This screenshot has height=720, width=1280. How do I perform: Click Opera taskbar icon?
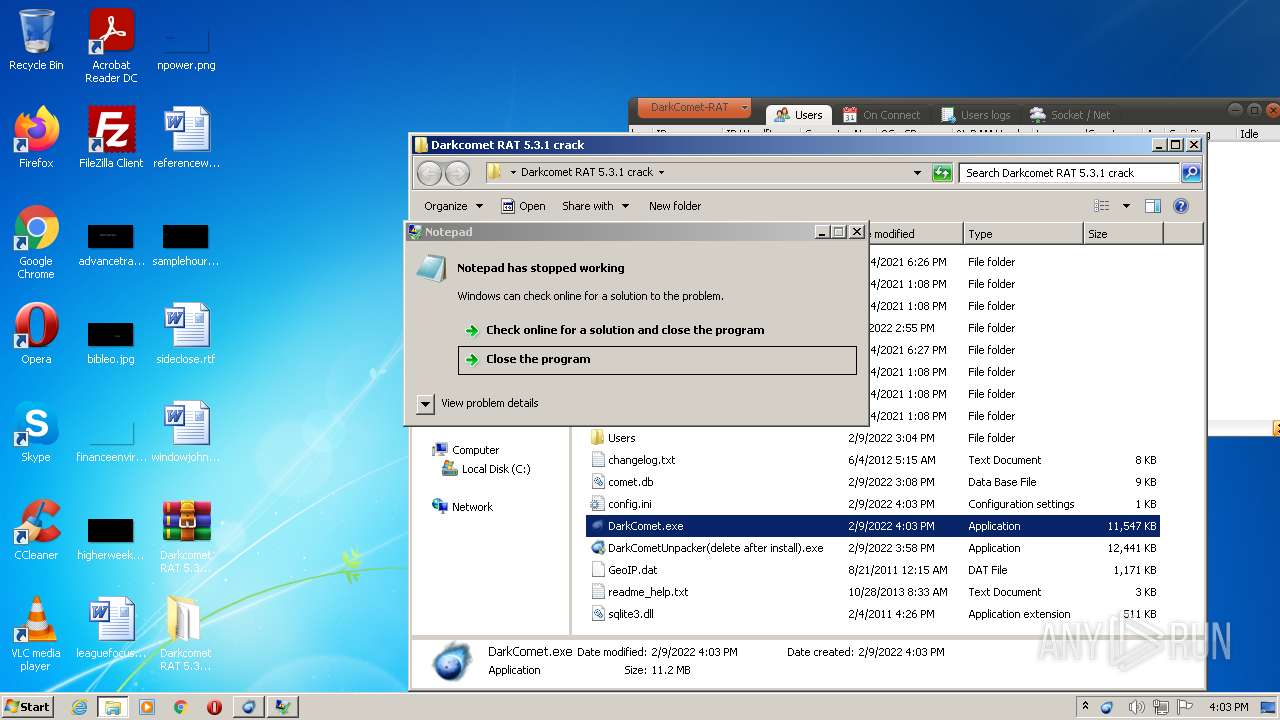click(x=214, y=707)
